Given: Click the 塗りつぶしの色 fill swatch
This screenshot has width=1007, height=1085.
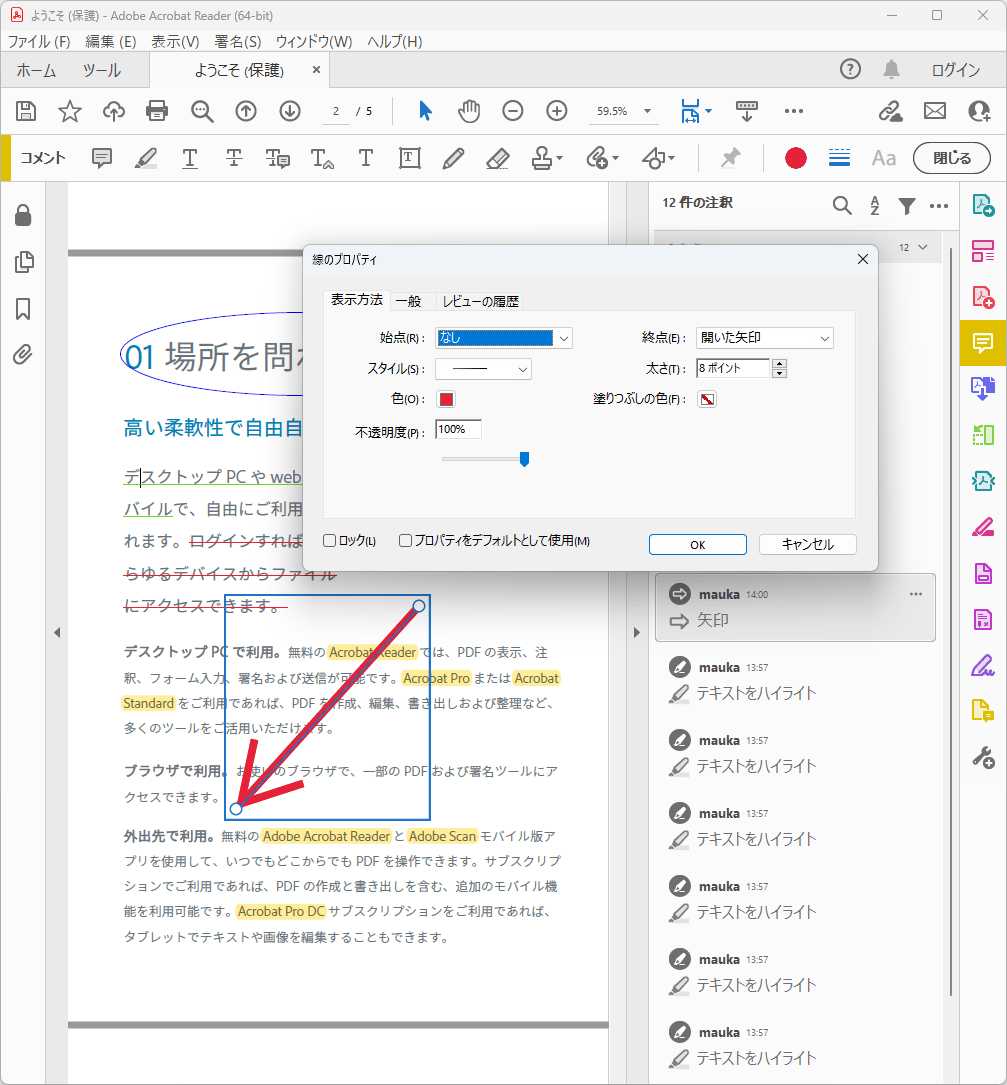Looking at the screenshot, I should 707,399.
